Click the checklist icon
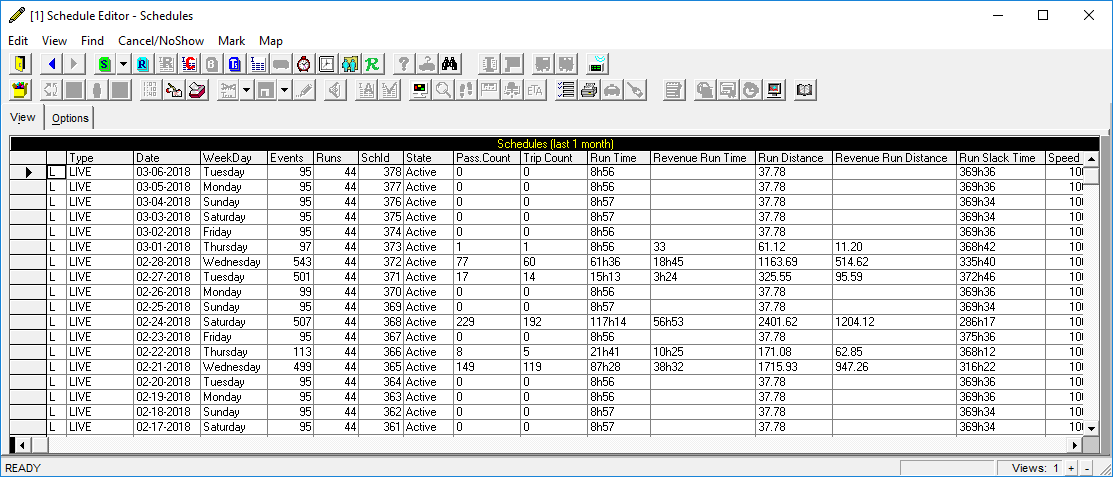The height and width of the screenshot is (477, 1113). (x=566, y=90)
